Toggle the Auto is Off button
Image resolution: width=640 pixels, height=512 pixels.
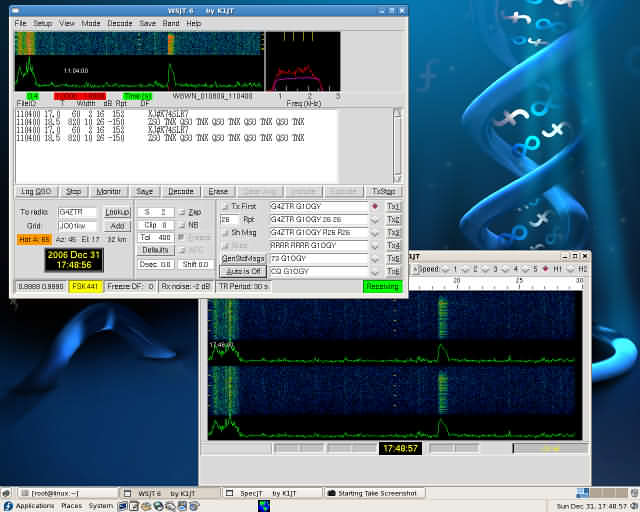[243, 271]
